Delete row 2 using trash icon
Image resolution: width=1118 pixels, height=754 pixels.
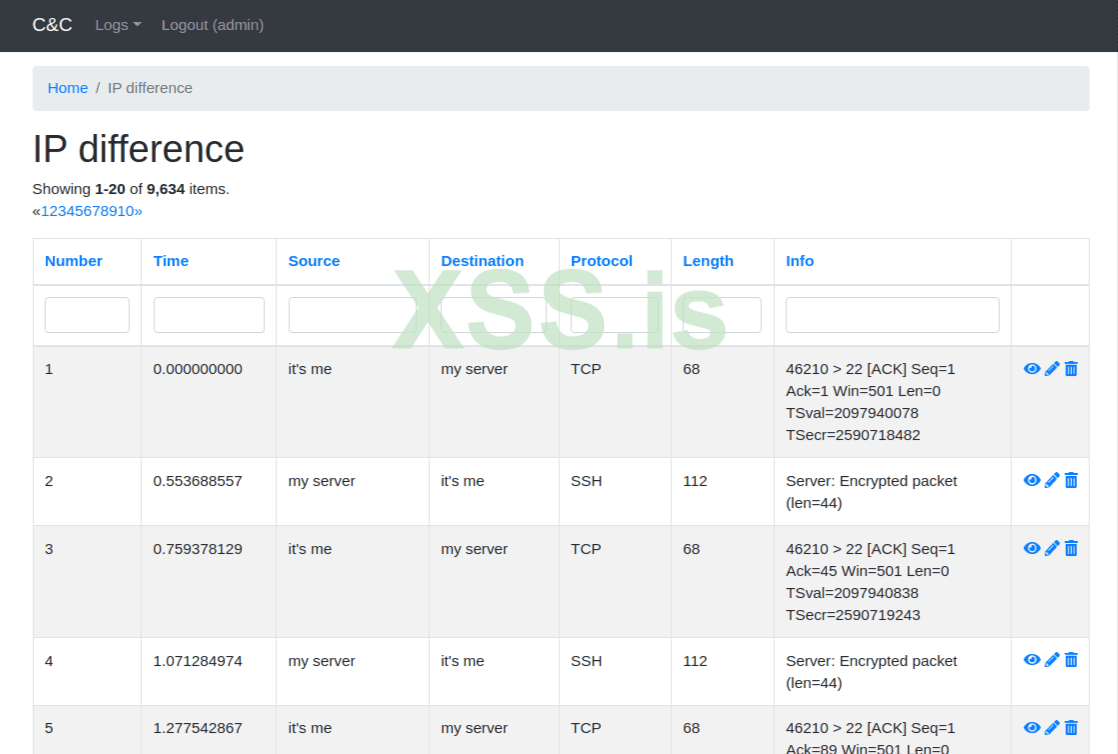pos(1071,481)
